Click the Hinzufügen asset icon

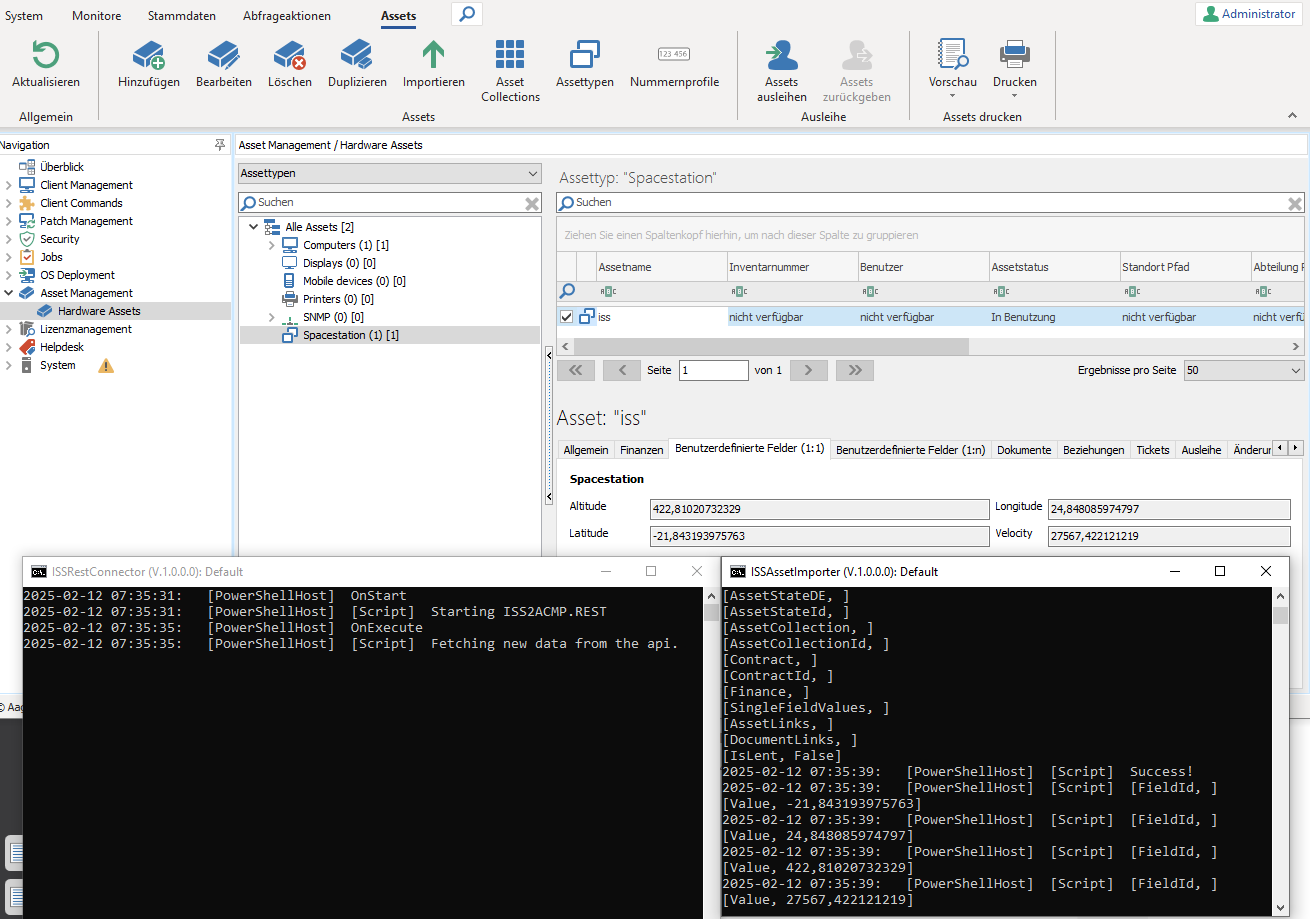pyautogui.click(x=149, y=55)
